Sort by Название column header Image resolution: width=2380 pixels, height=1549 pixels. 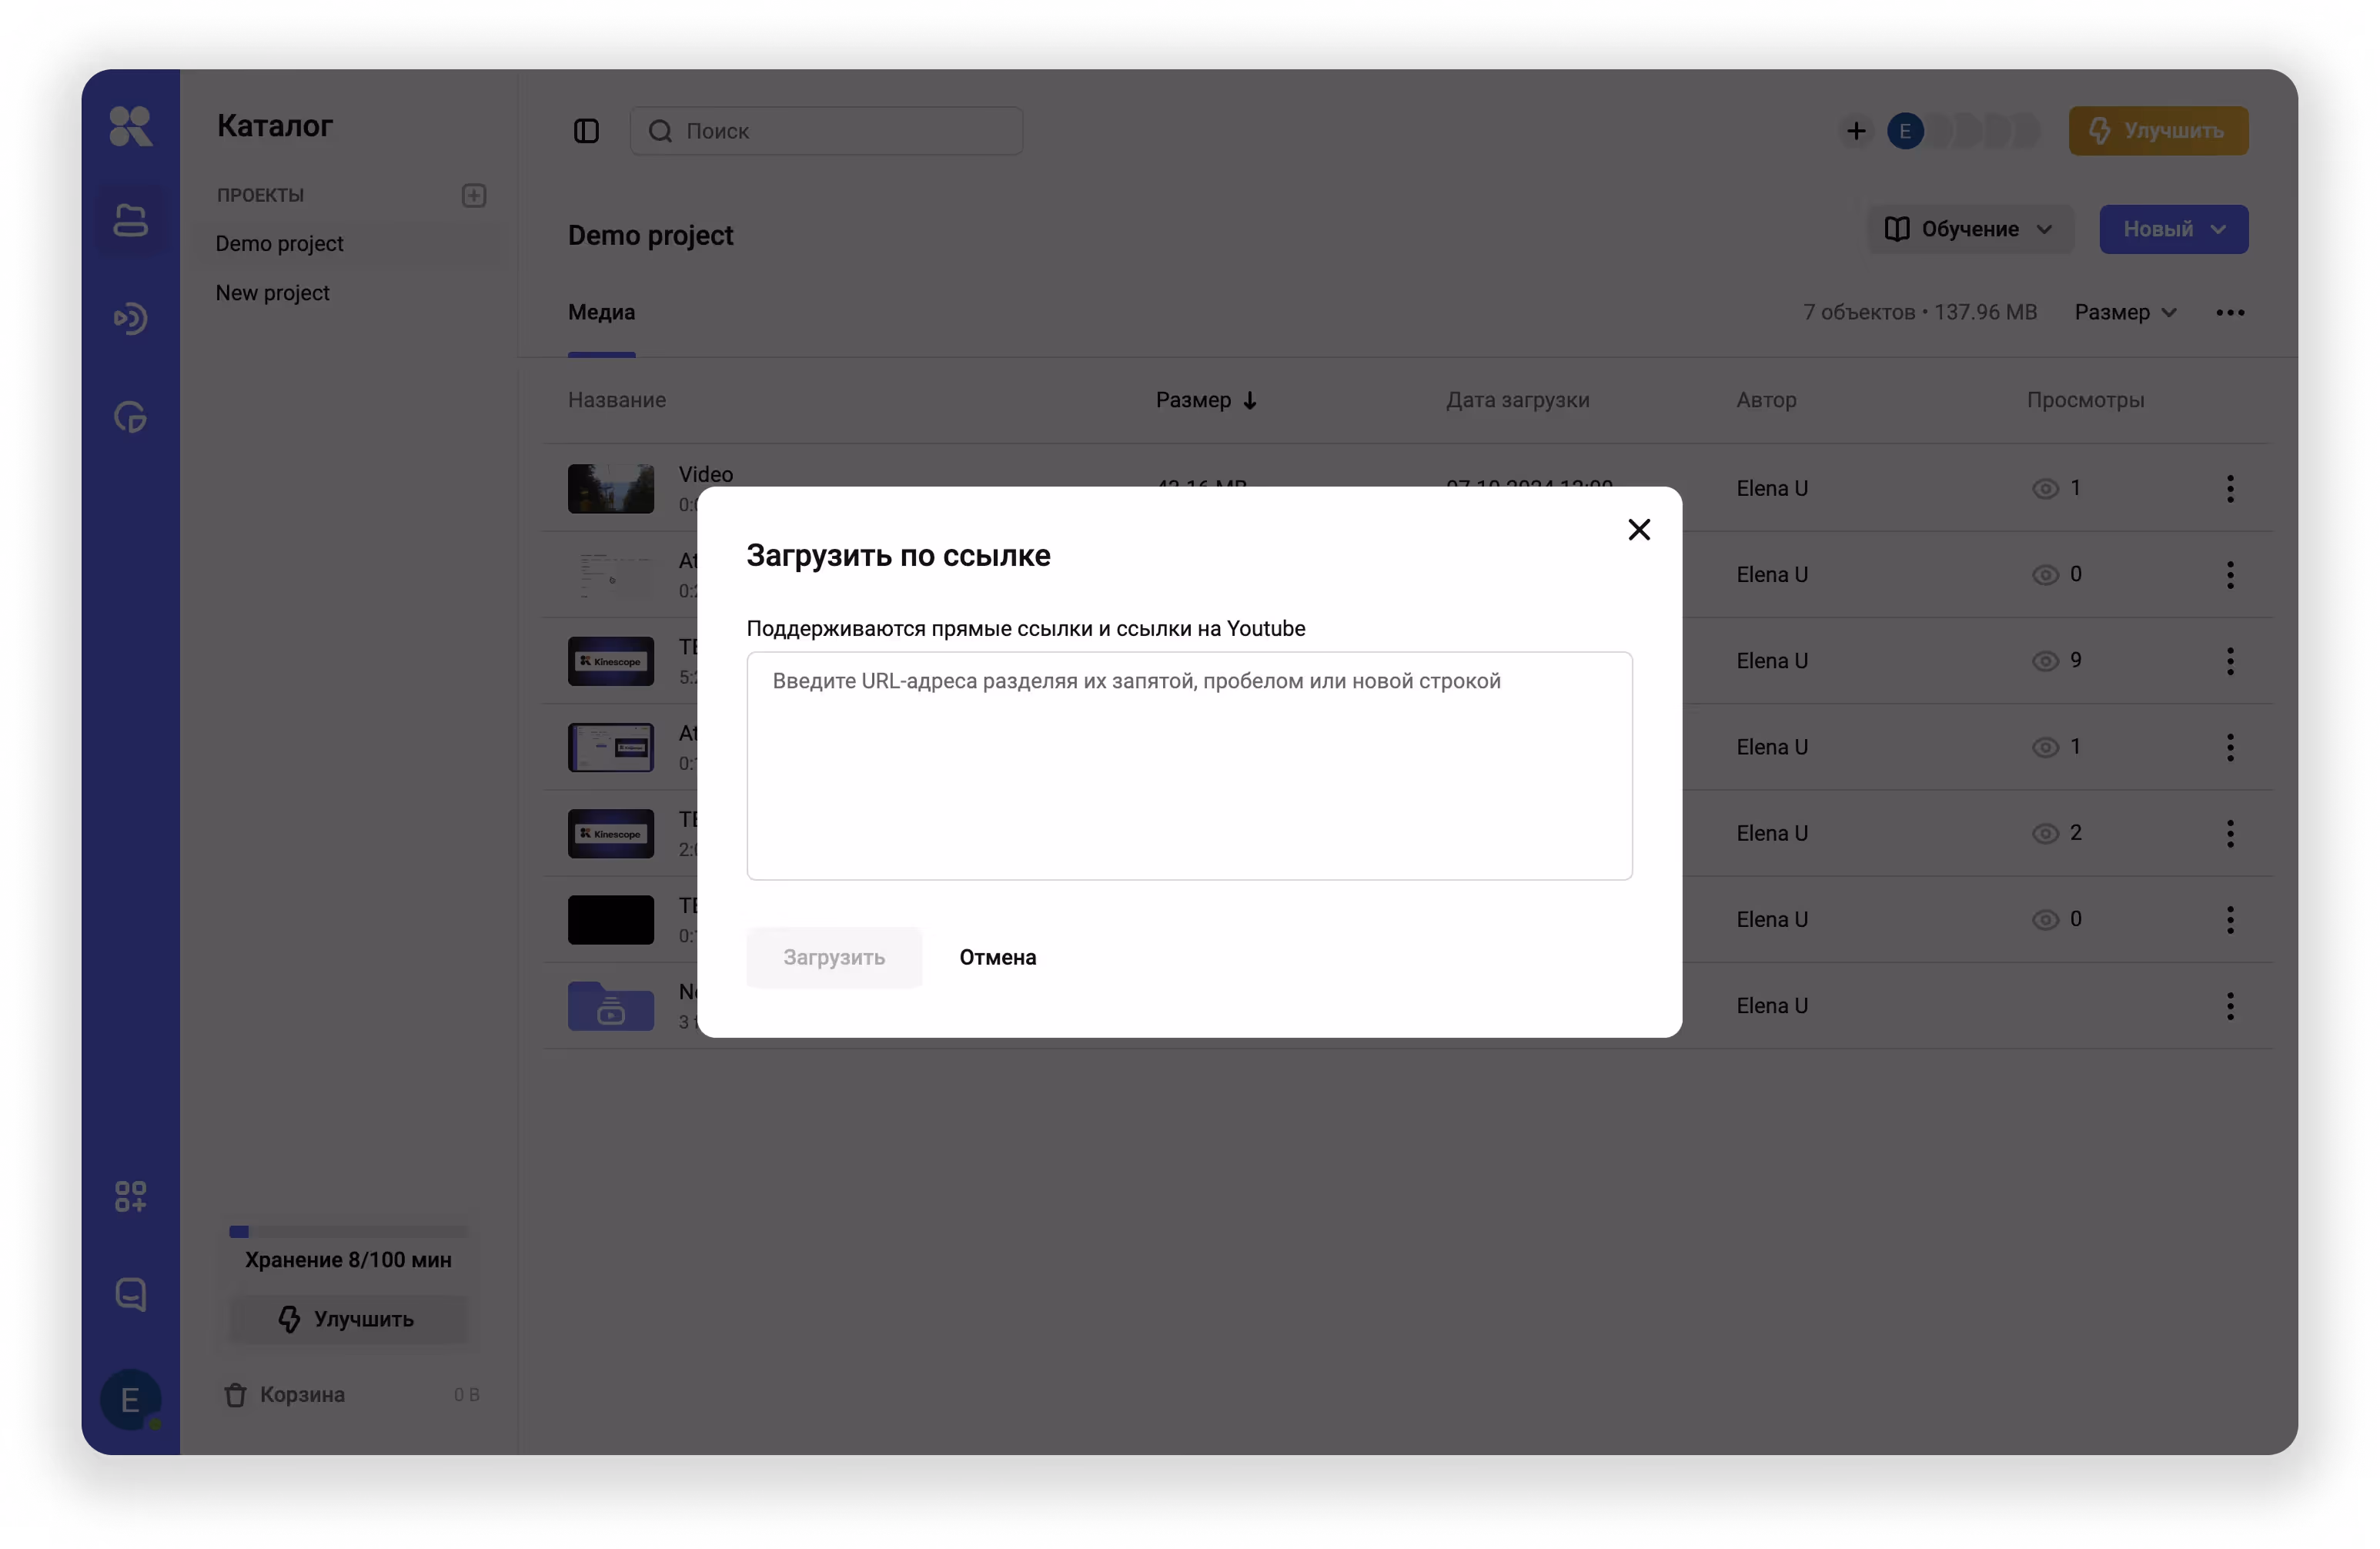tap(617, 400)
